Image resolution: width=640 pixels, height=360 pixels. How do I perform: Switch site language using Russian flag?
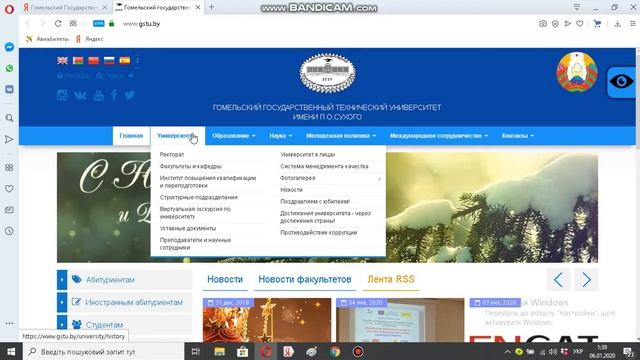[x=109, y=60]
